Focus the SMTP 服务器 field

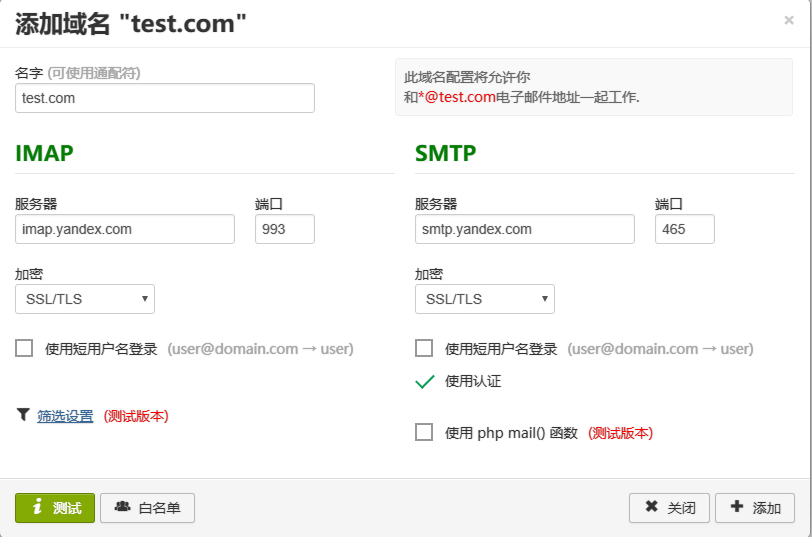525,229
